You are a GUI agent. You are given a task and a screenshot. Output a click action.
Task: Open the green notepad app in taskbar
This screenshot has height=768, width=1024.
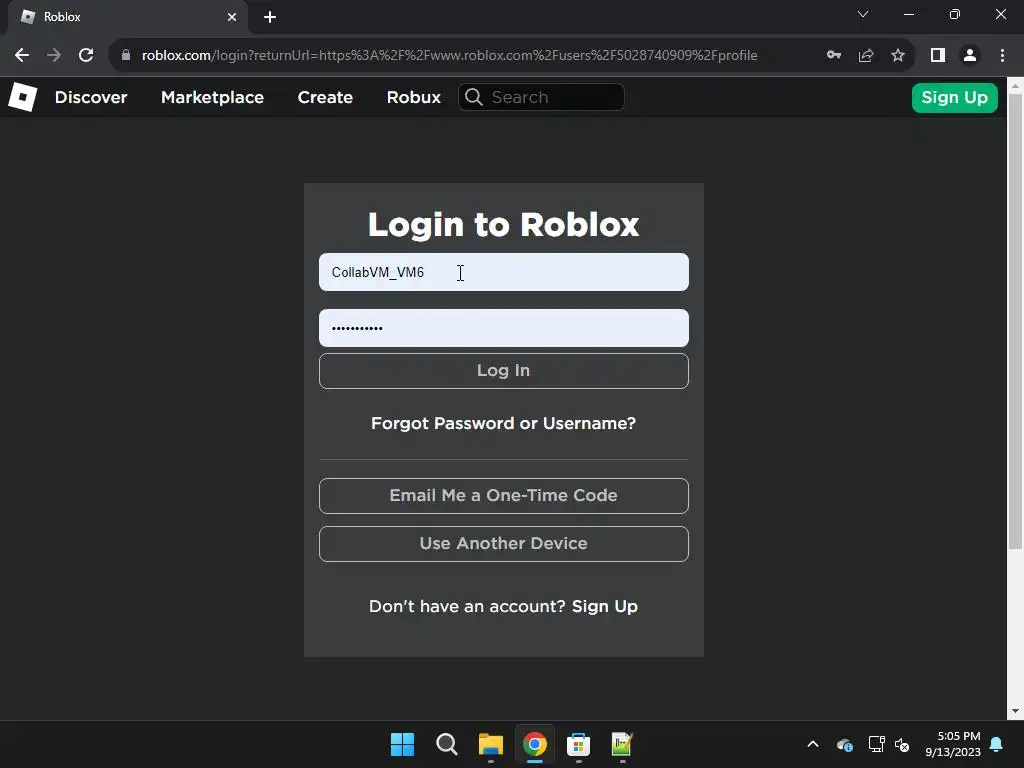(x=622, y=744)
